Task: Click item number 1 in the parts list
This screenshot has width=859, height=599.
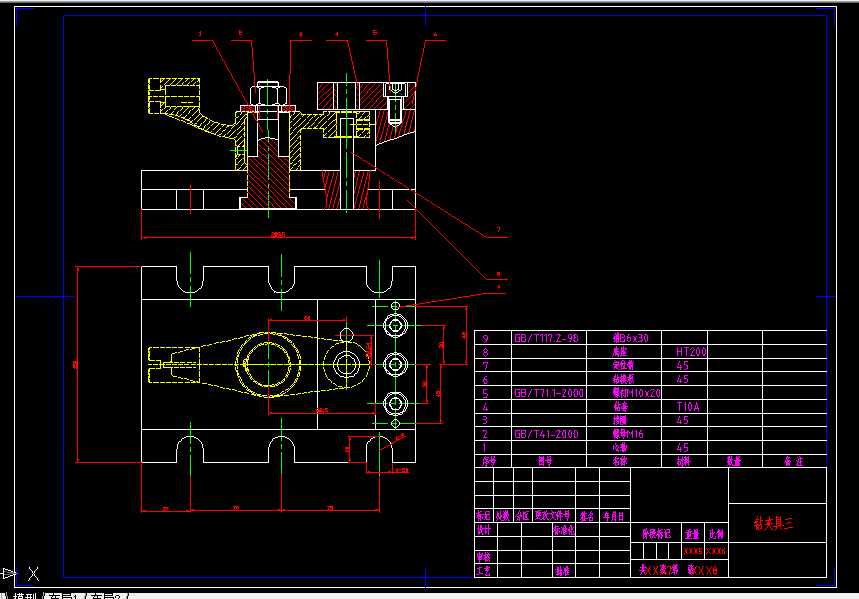Action: click(x=484, y=448)
